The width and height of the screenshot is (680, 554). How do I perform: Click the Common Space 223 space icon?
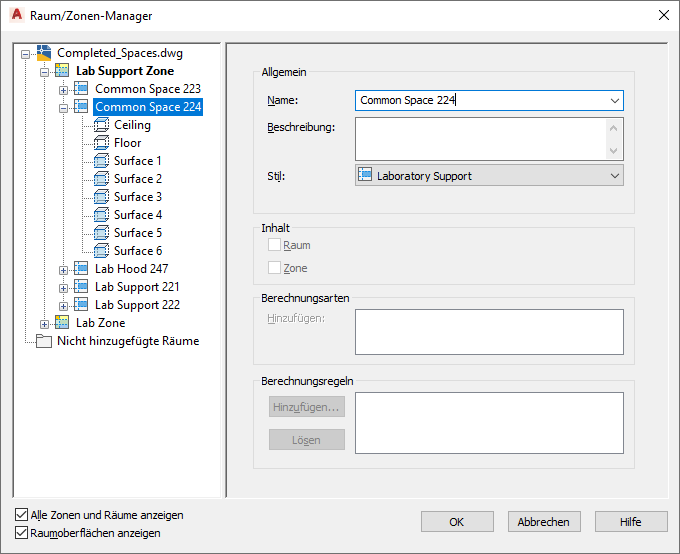[81, 89]
